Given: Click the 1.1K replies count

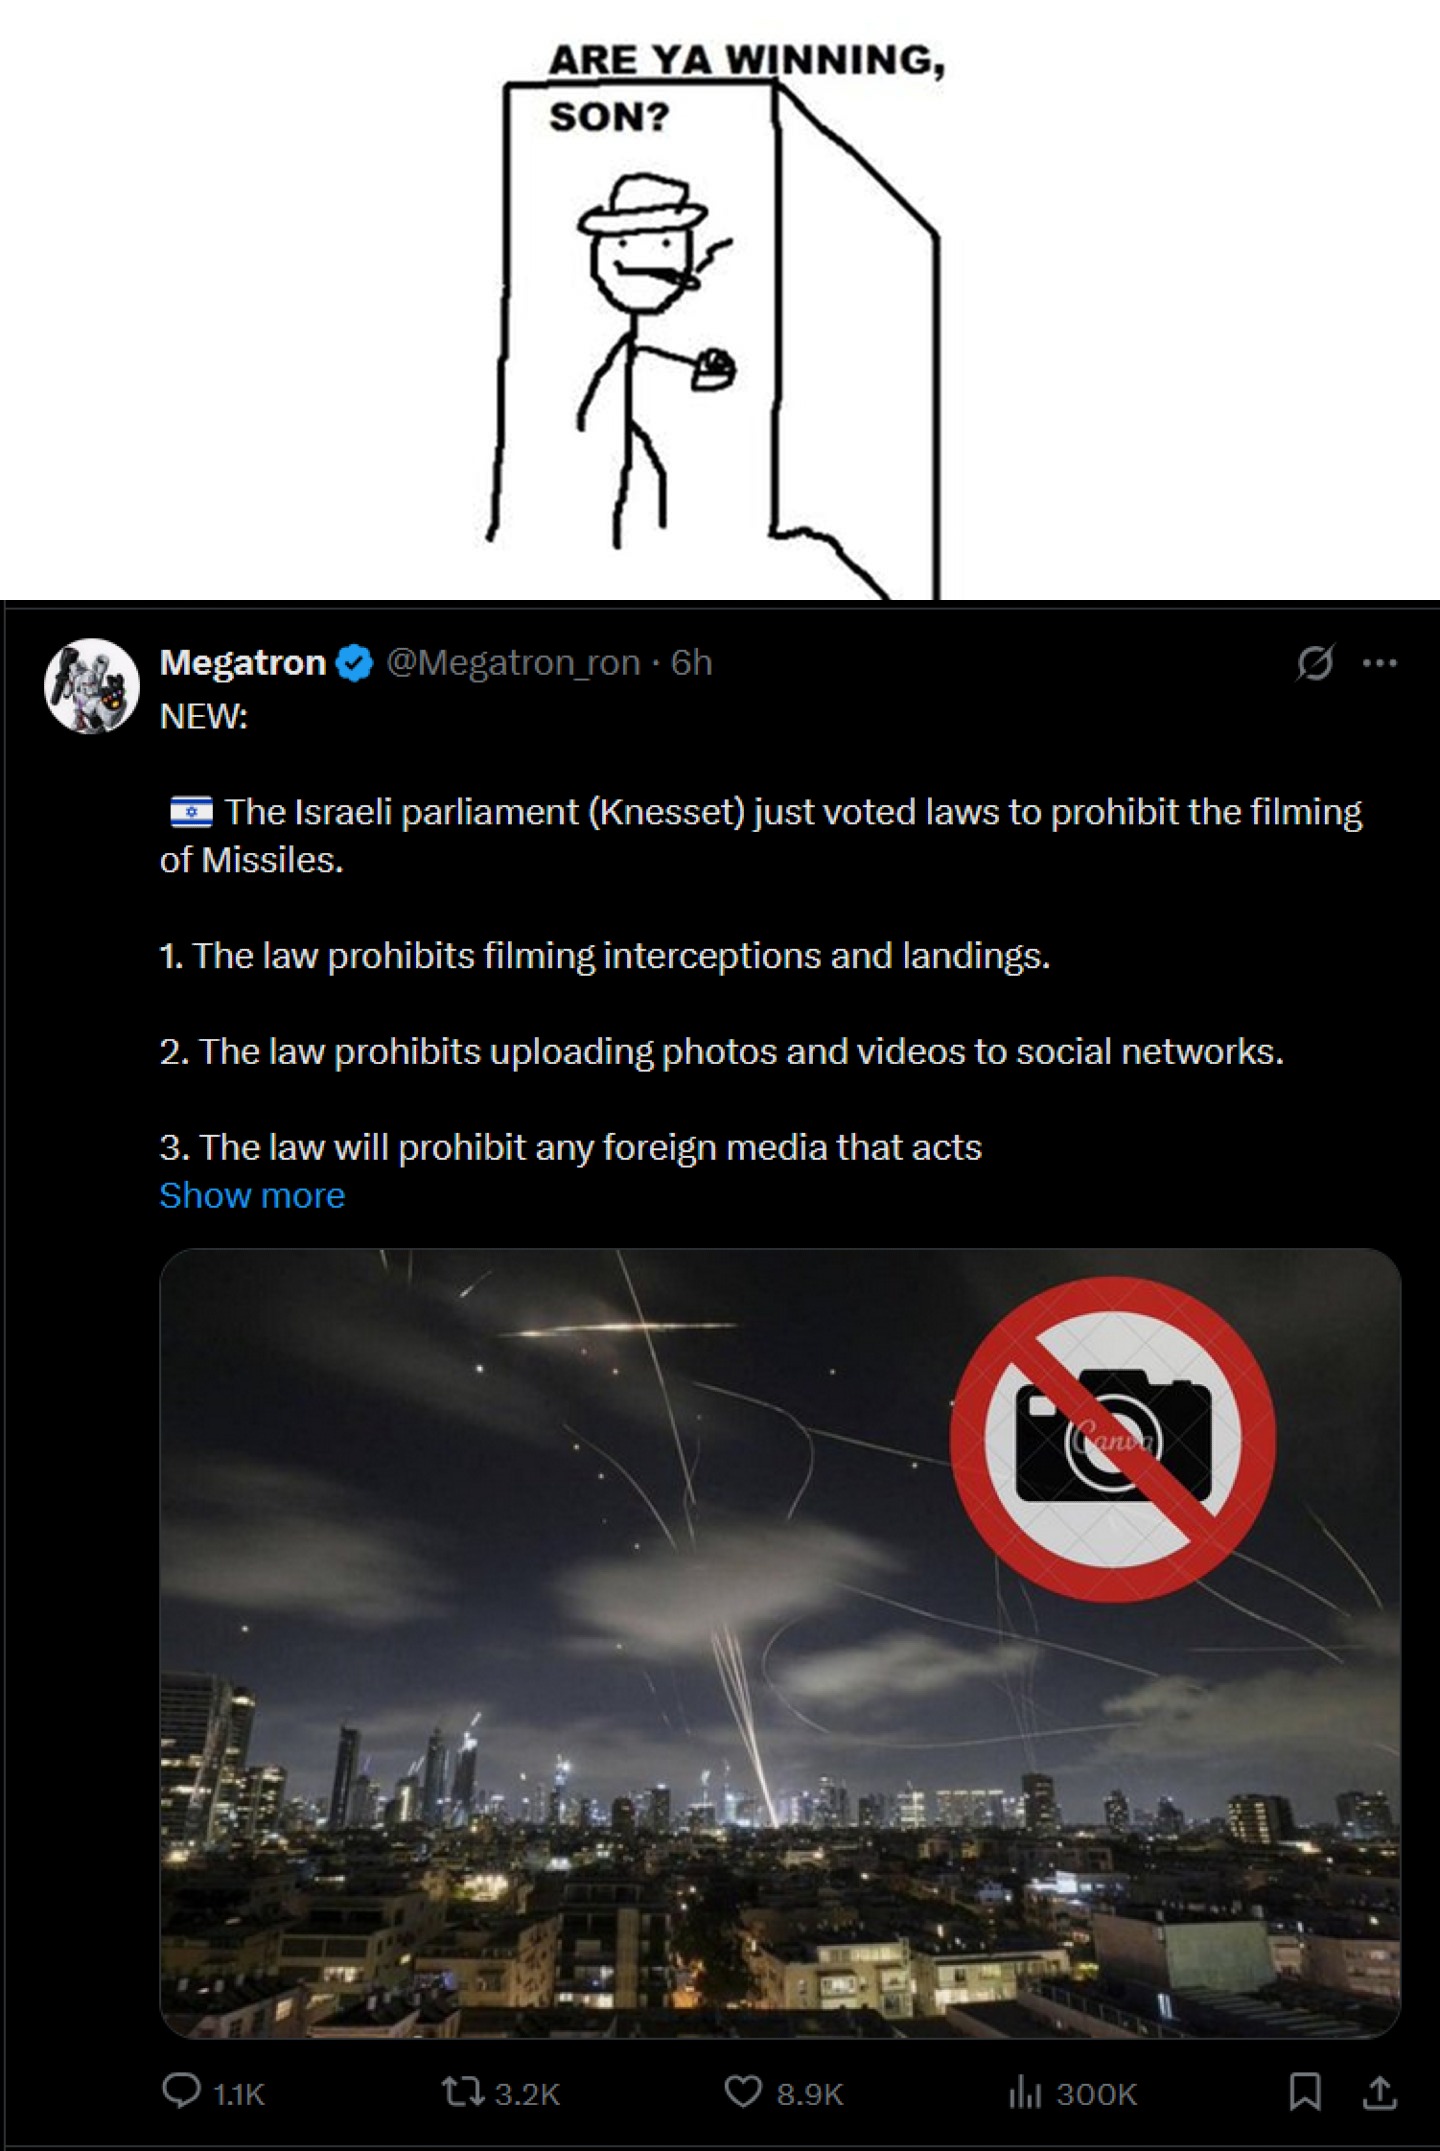Looking at the screenshot, I should pos(239,2094).
